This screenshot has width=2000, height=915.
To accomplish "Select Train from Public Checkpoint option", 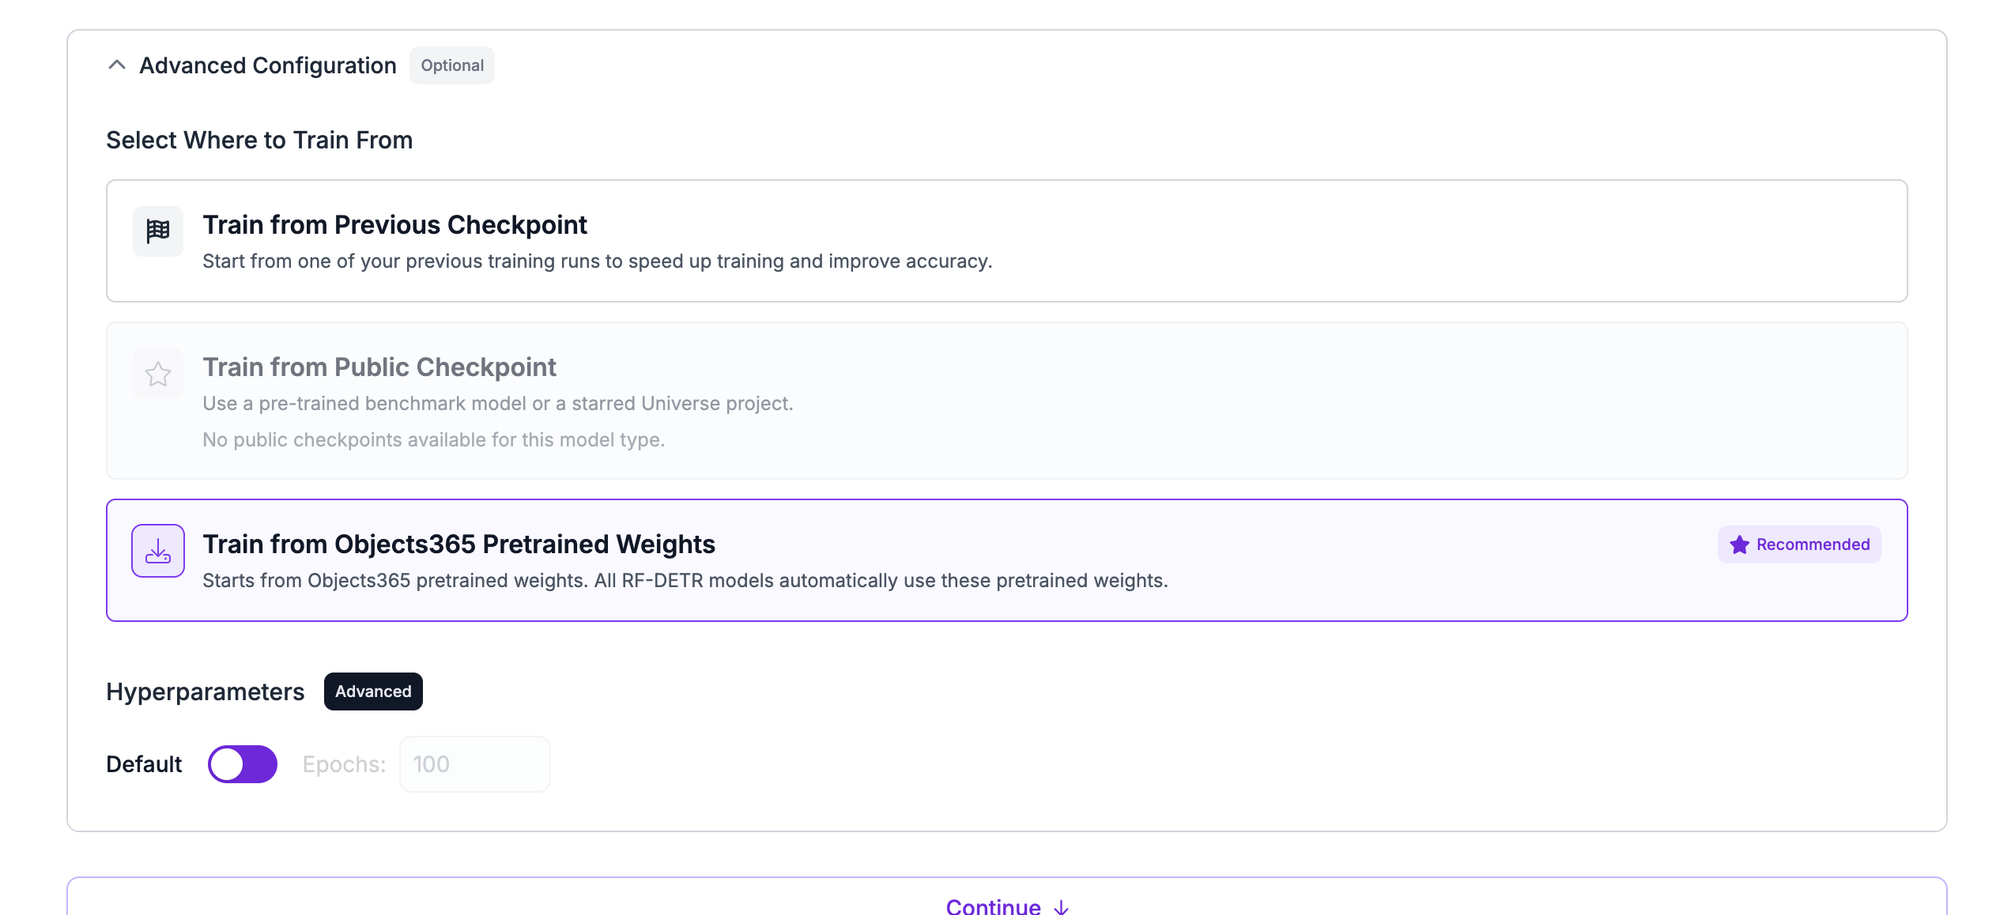I will 1007,400.
